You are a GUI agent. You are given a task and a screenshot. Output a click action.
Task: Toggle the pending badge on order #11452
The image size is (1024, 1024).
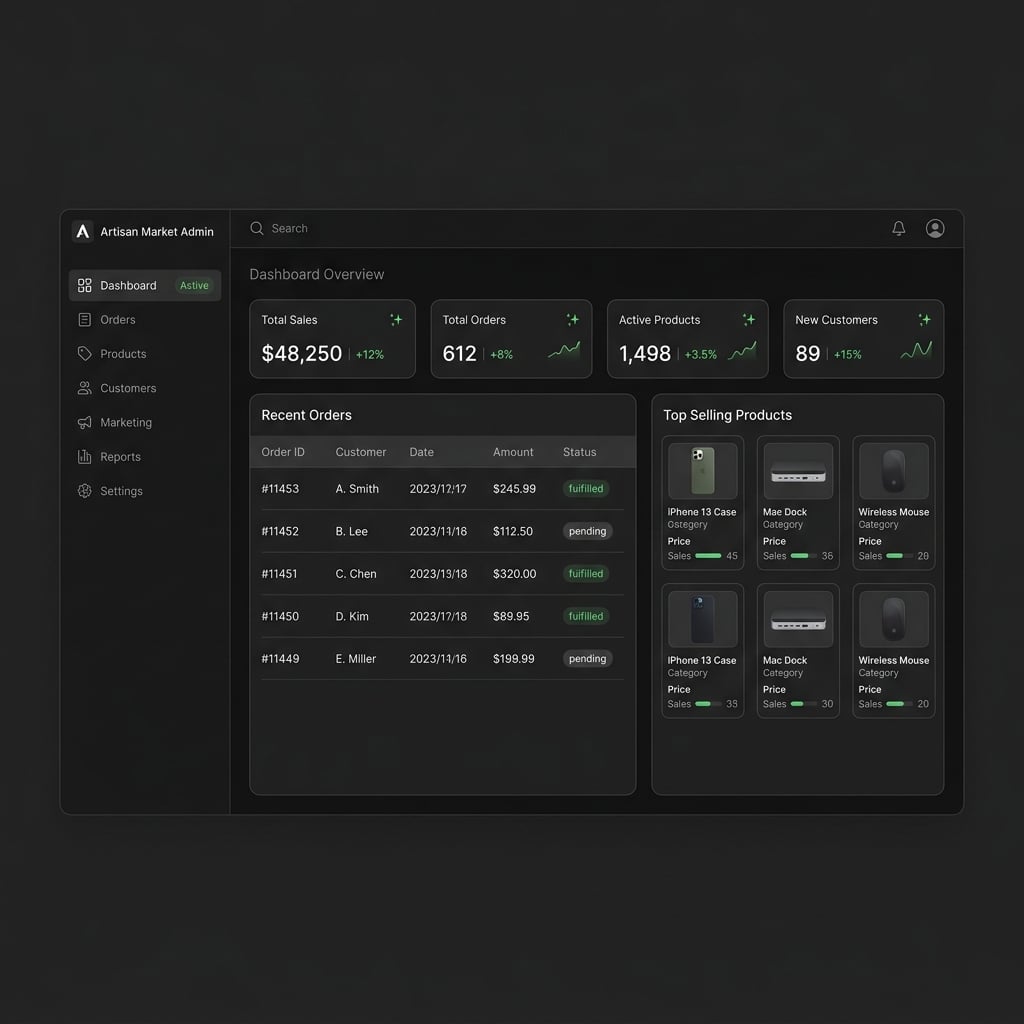coord(587,531)
